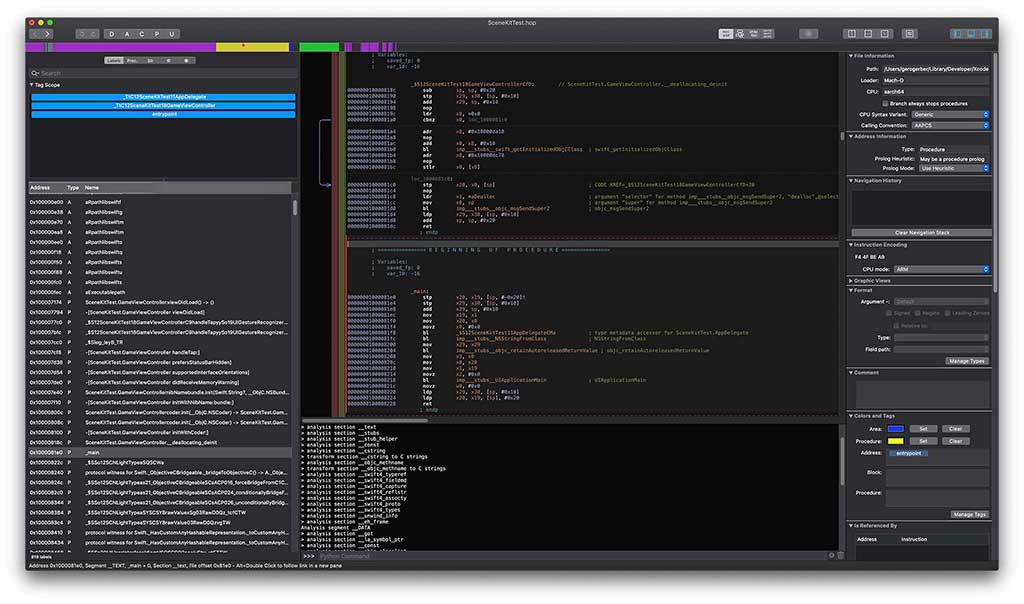This screenshot has height=604, width=1024.
Task: Switch to ASM display mode icon
Action: tap(726, 34)
